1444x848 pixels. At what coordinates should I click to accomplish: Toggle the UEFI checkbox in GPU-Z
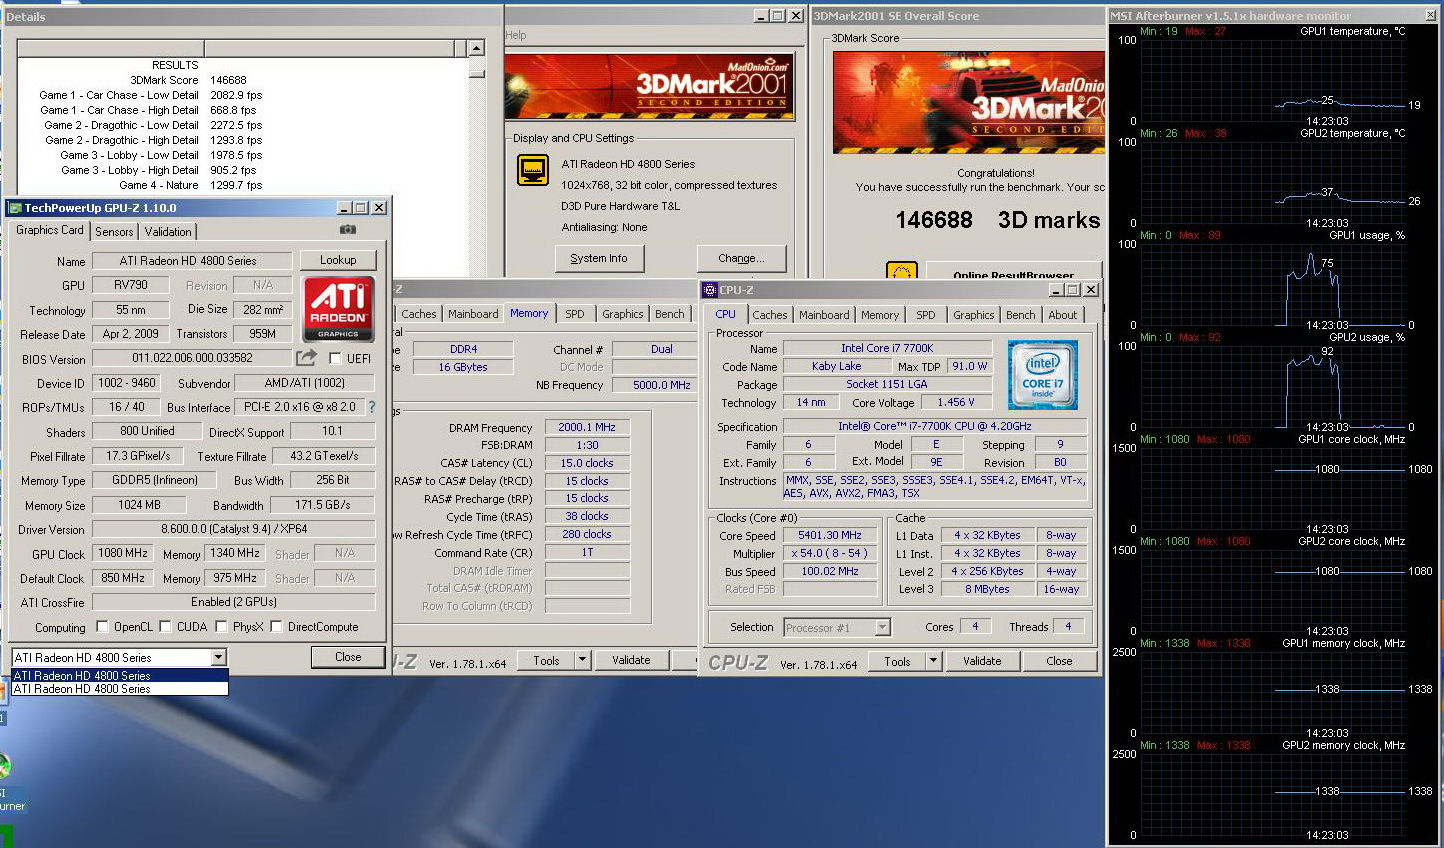pos(335,358)
